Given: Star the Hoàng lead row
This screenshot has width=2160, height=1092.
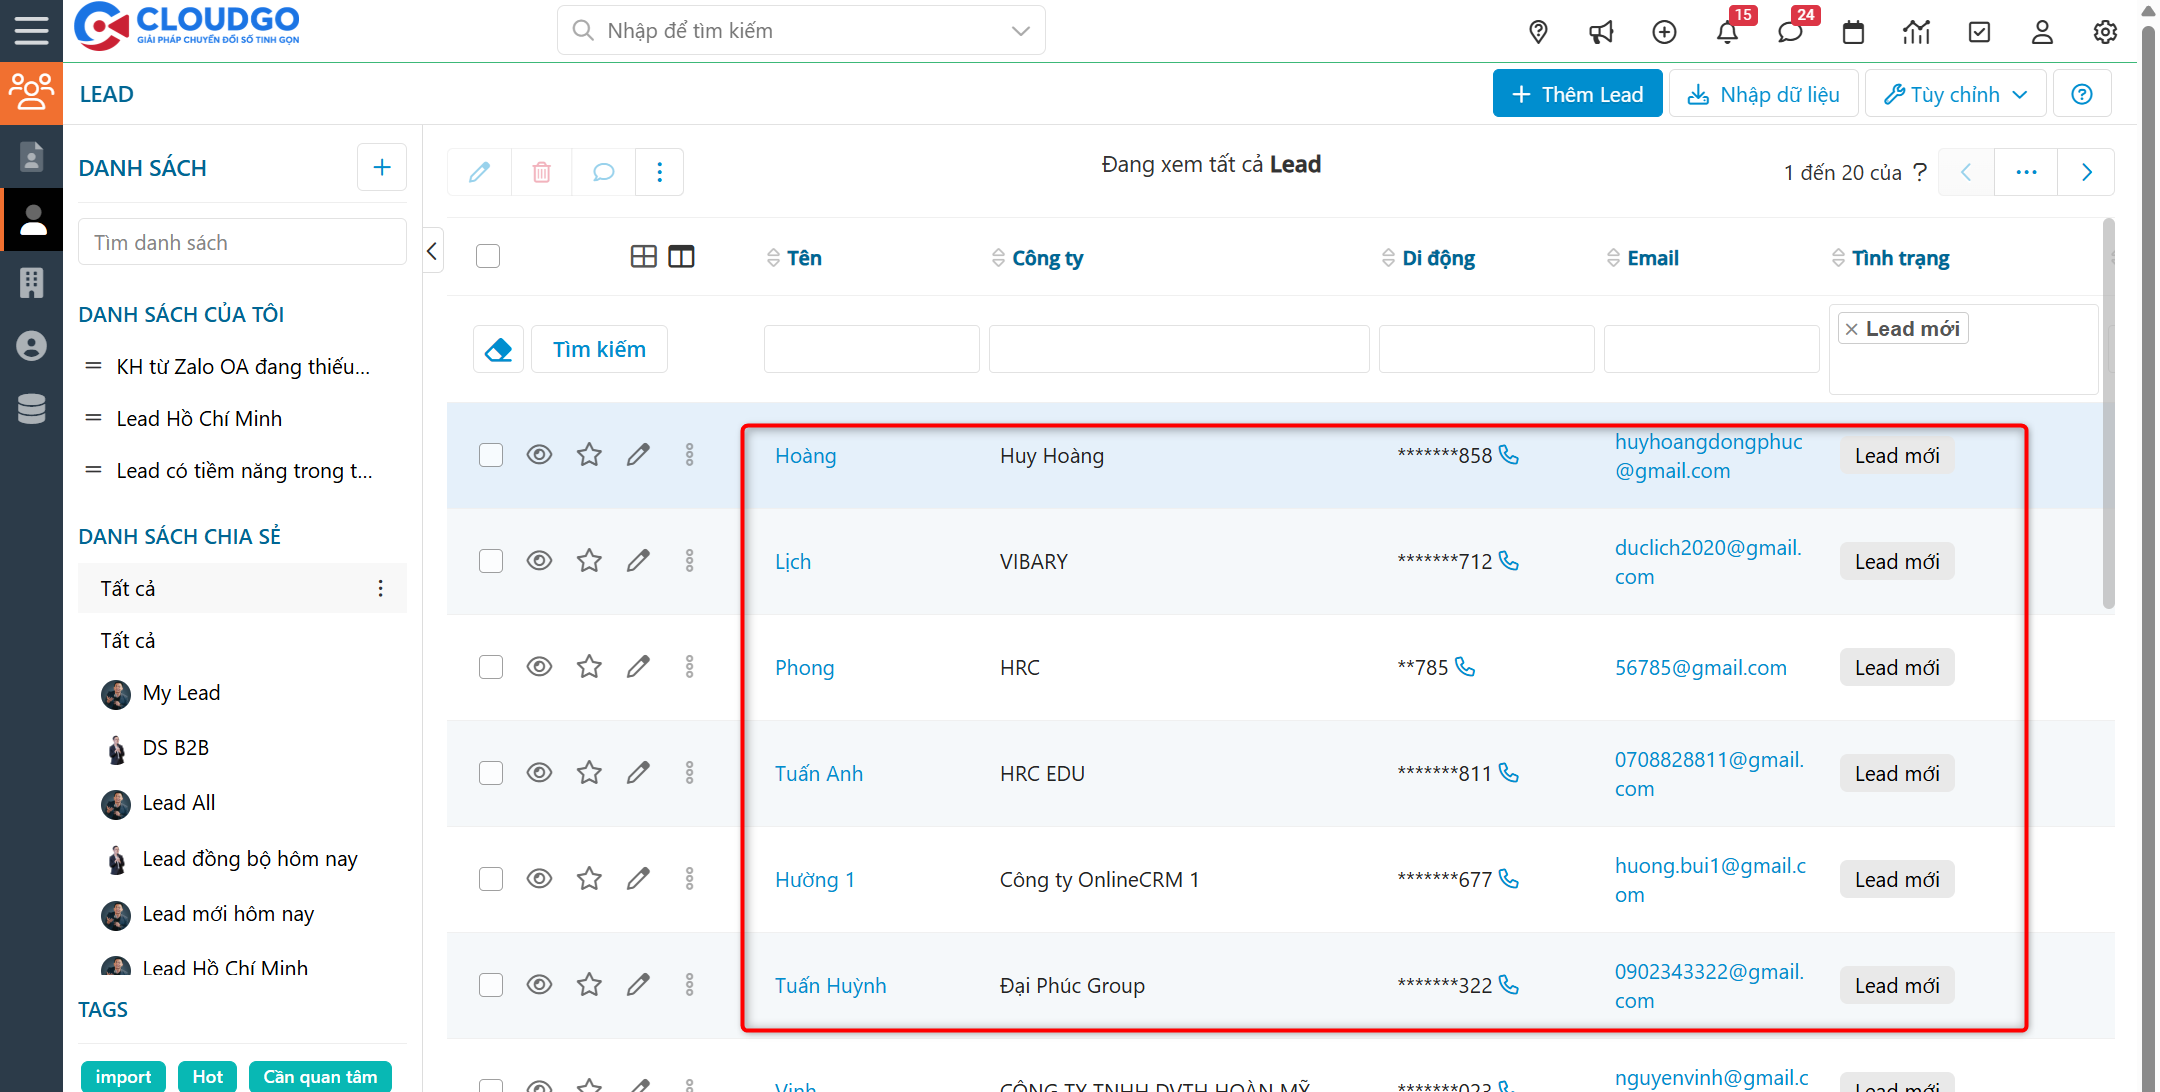Looking at the screenshot, I should pos(589,455).
